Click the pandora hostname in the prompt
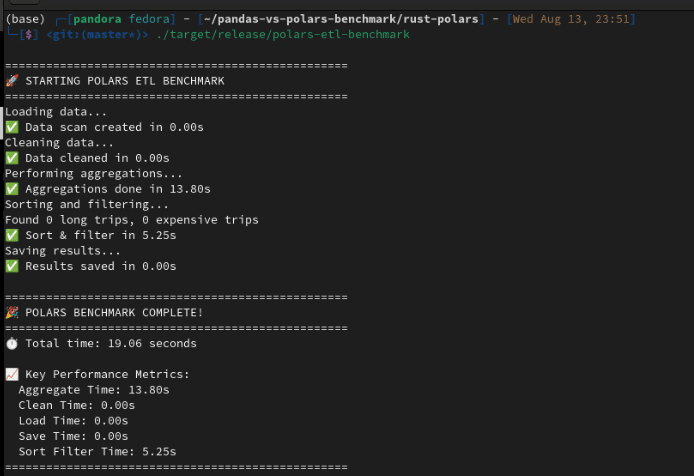694x476 pixels. point(97,19)
